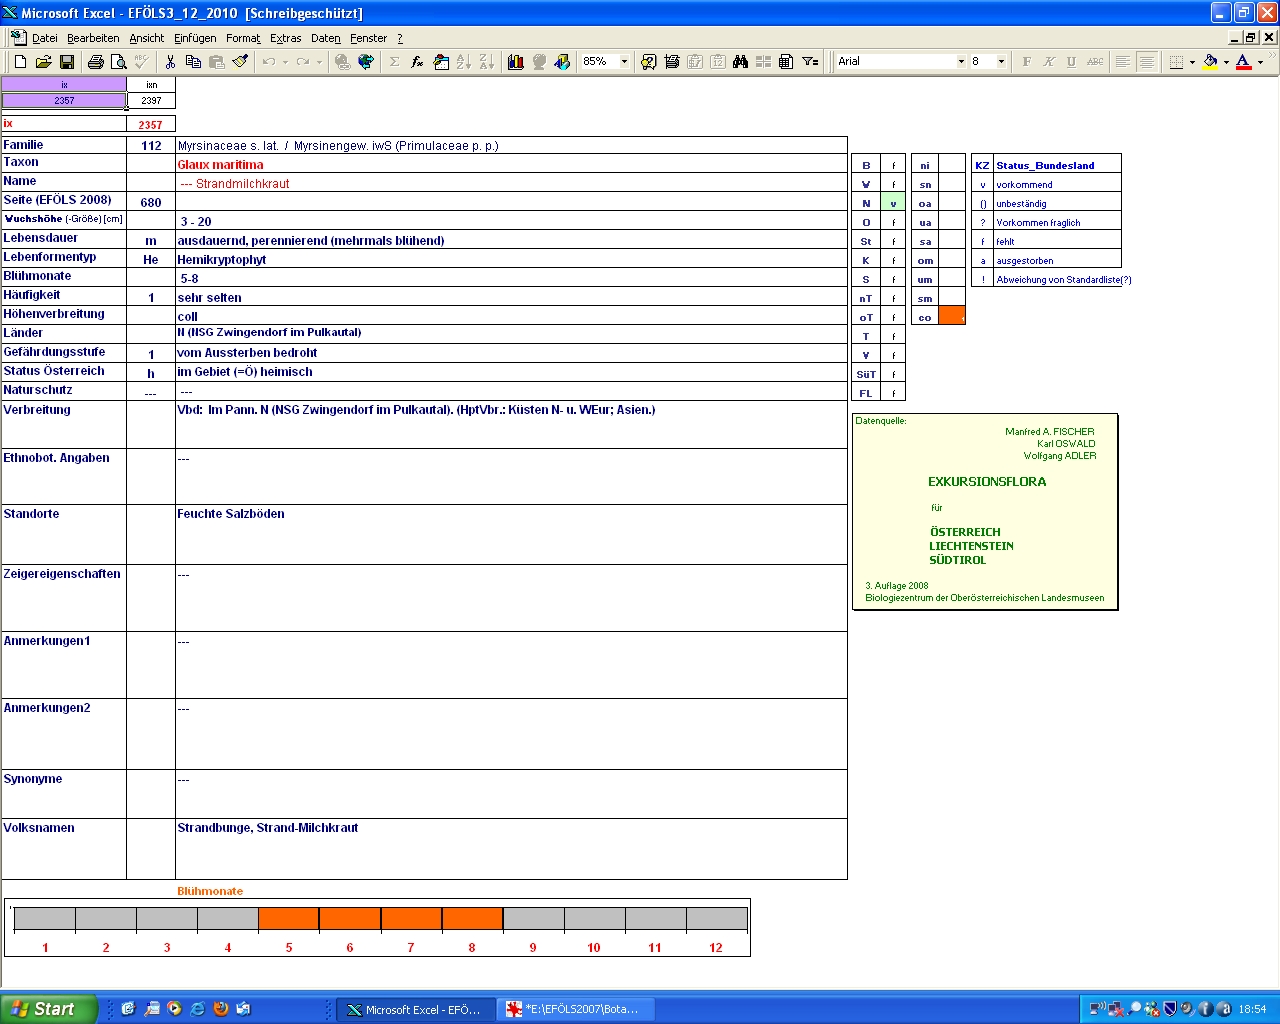Toggle italic formatting K button
The height and width of the screenshot is (1024, 1280).
pos(1049,62)
